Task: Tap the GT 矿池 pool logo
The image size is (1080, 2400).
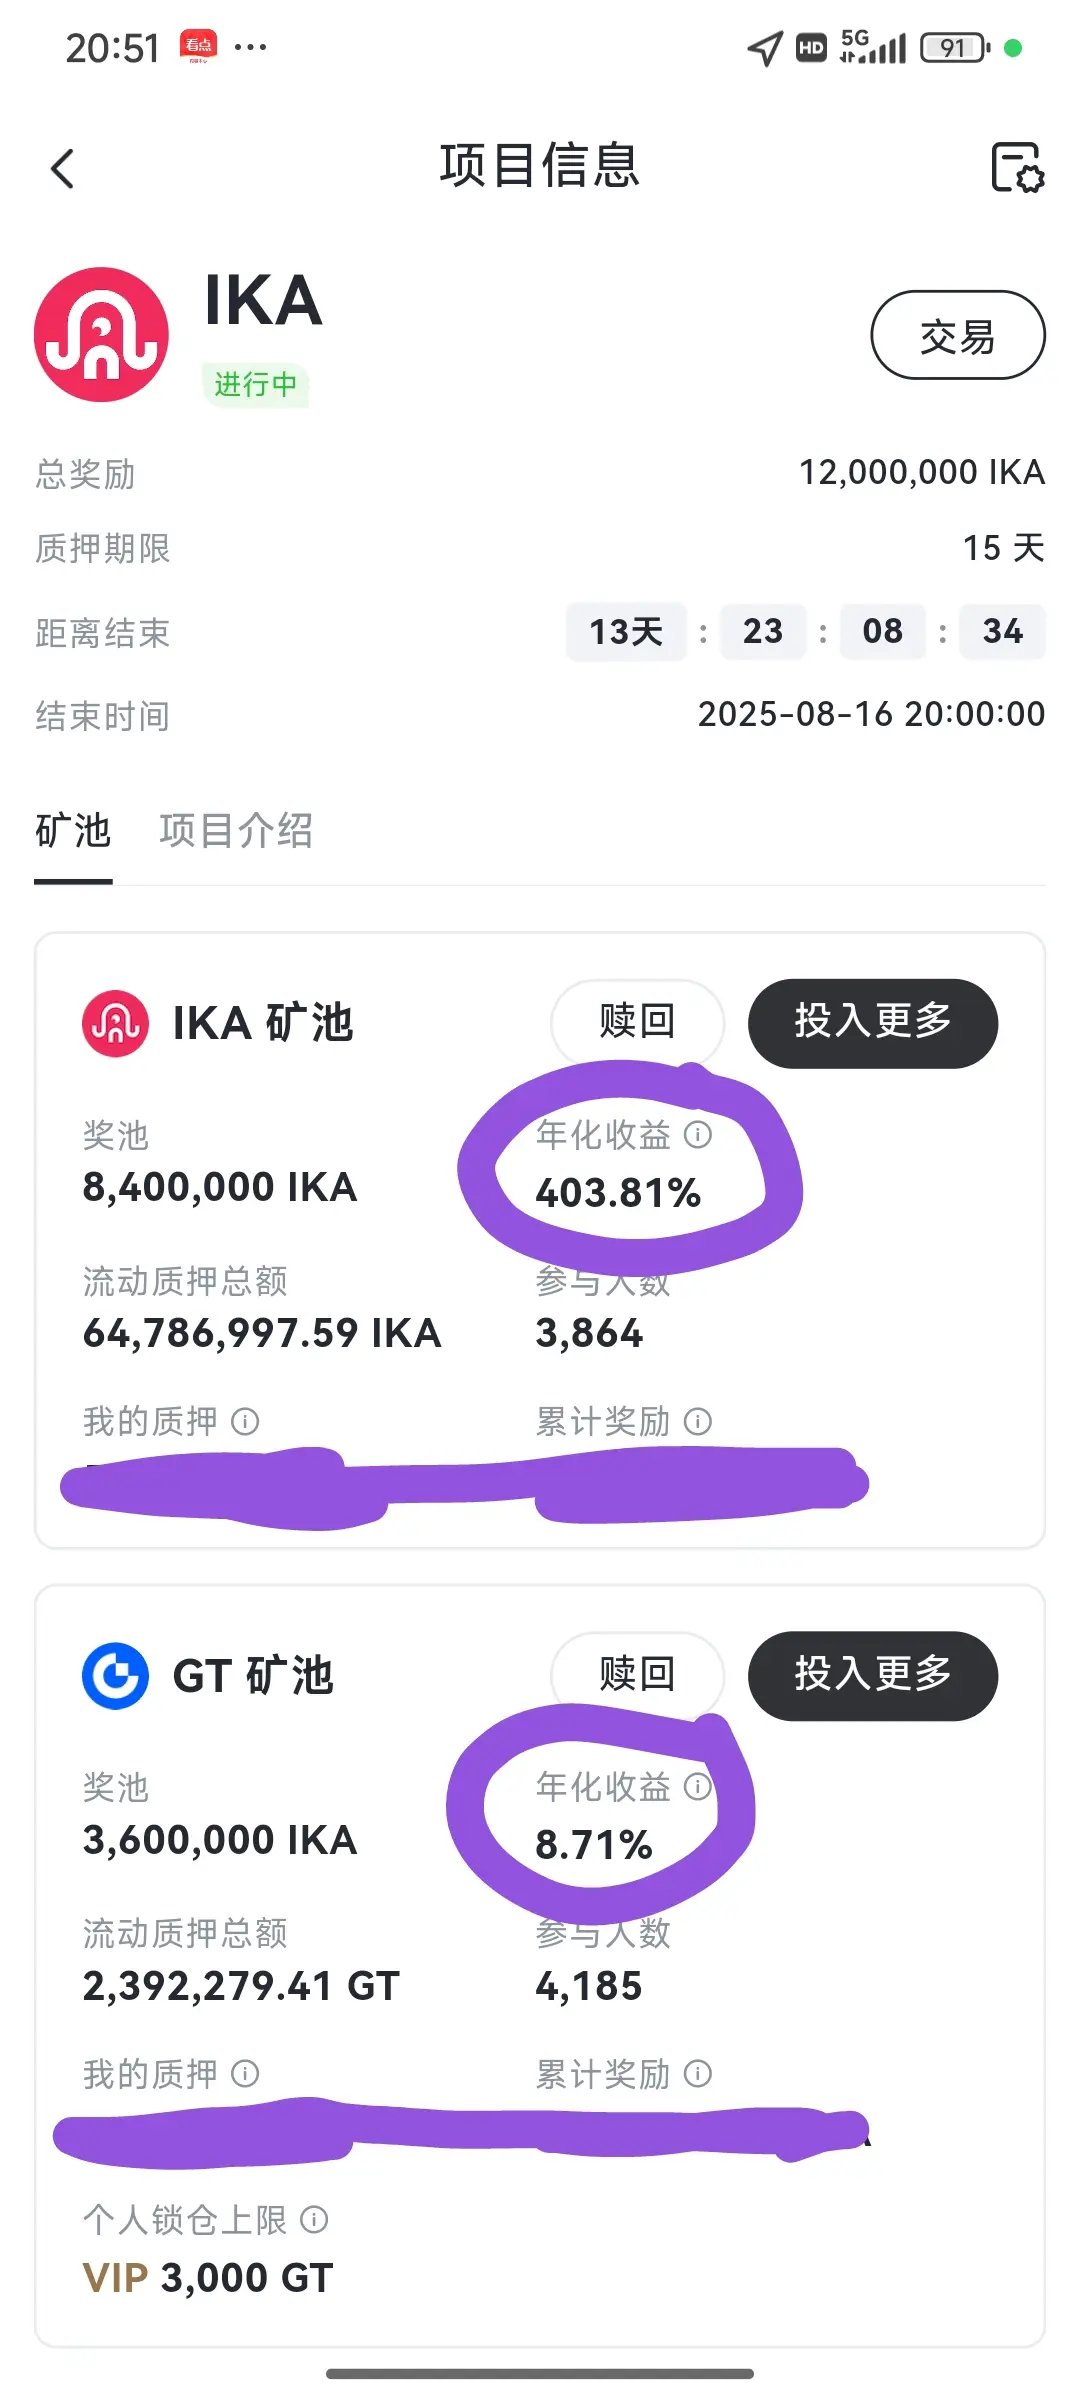Action: [x=115, y=1676]
